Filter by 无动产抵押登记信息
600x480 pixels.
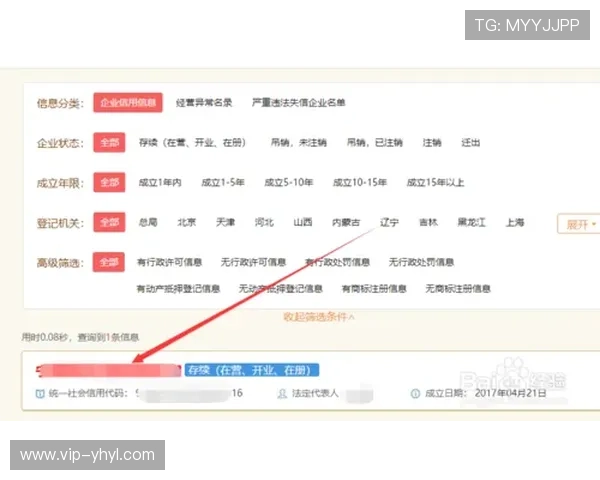click(281, 289)
